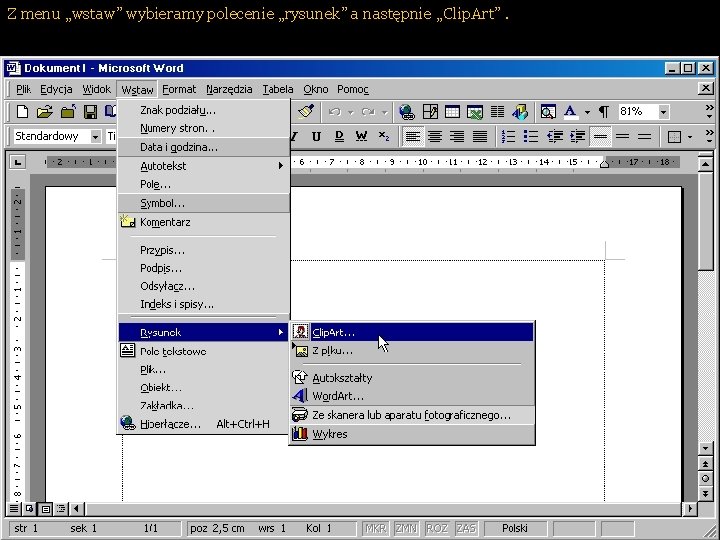Expand more standard toolbar buttons chevron
The height and width of the screenshot is (540, 720).
[709, 111]
